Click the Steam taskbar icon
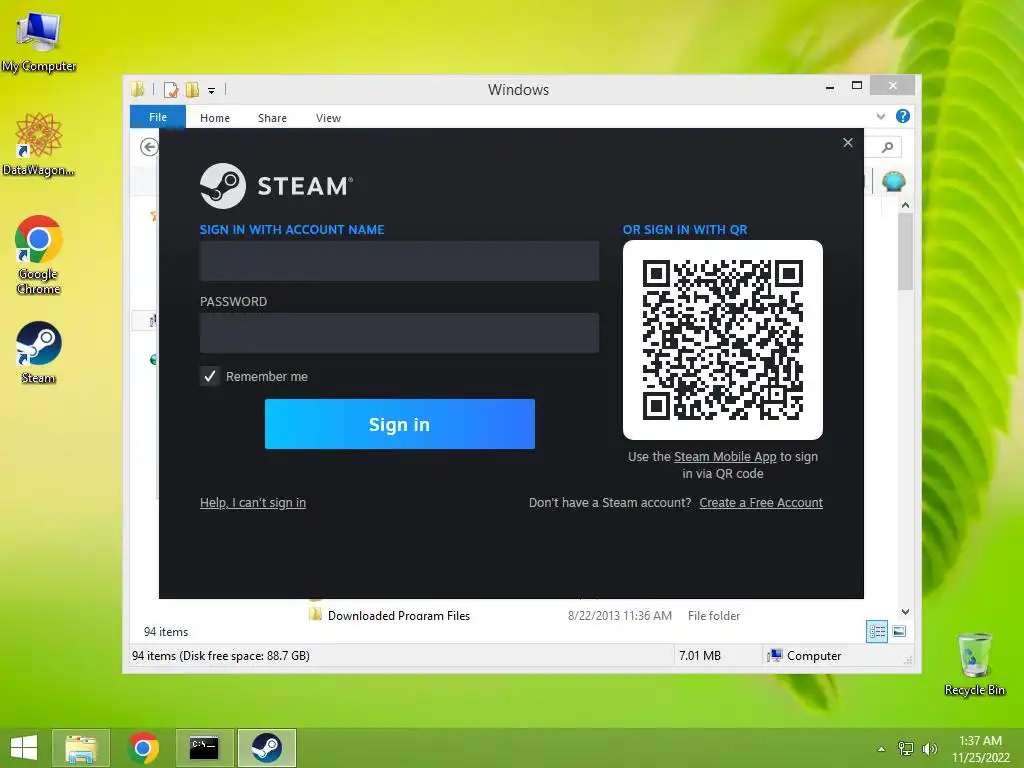Viewport: 1024px width, 768px height. pyautogui.click(x=266, y=748)
